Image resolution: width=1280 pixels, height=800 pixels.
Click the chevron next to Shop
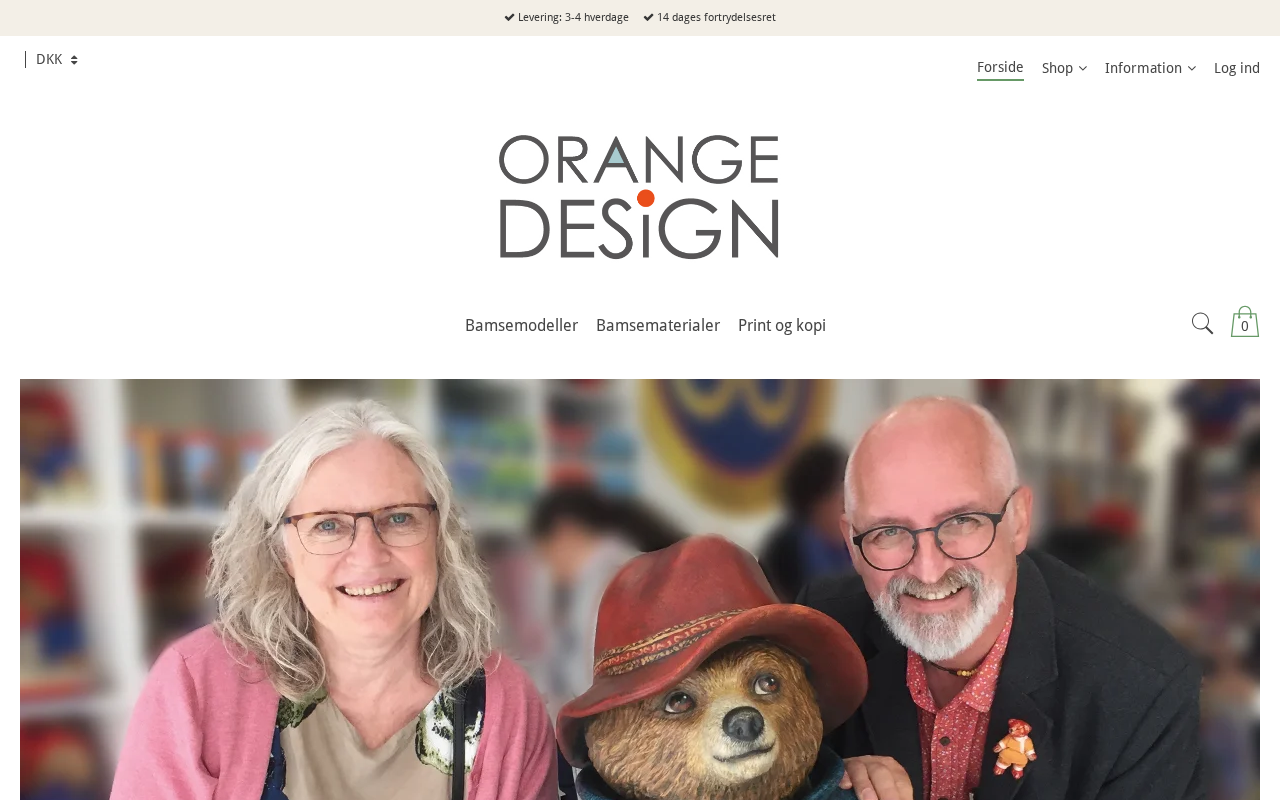coord(1082,68)
